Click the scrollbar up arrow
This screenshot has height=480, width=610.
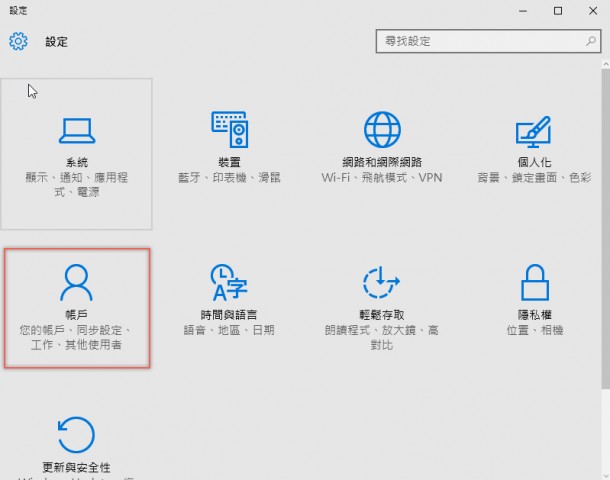tap(606, 63)
